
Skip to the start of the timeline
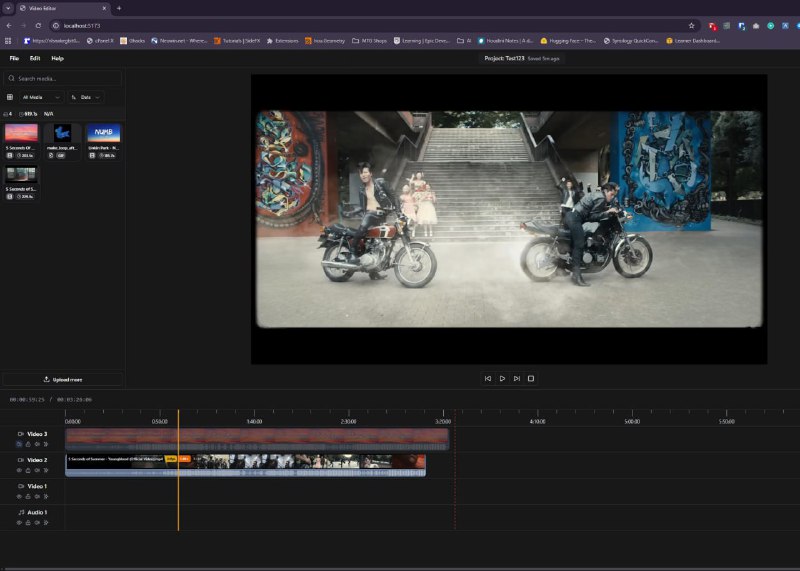488,378
